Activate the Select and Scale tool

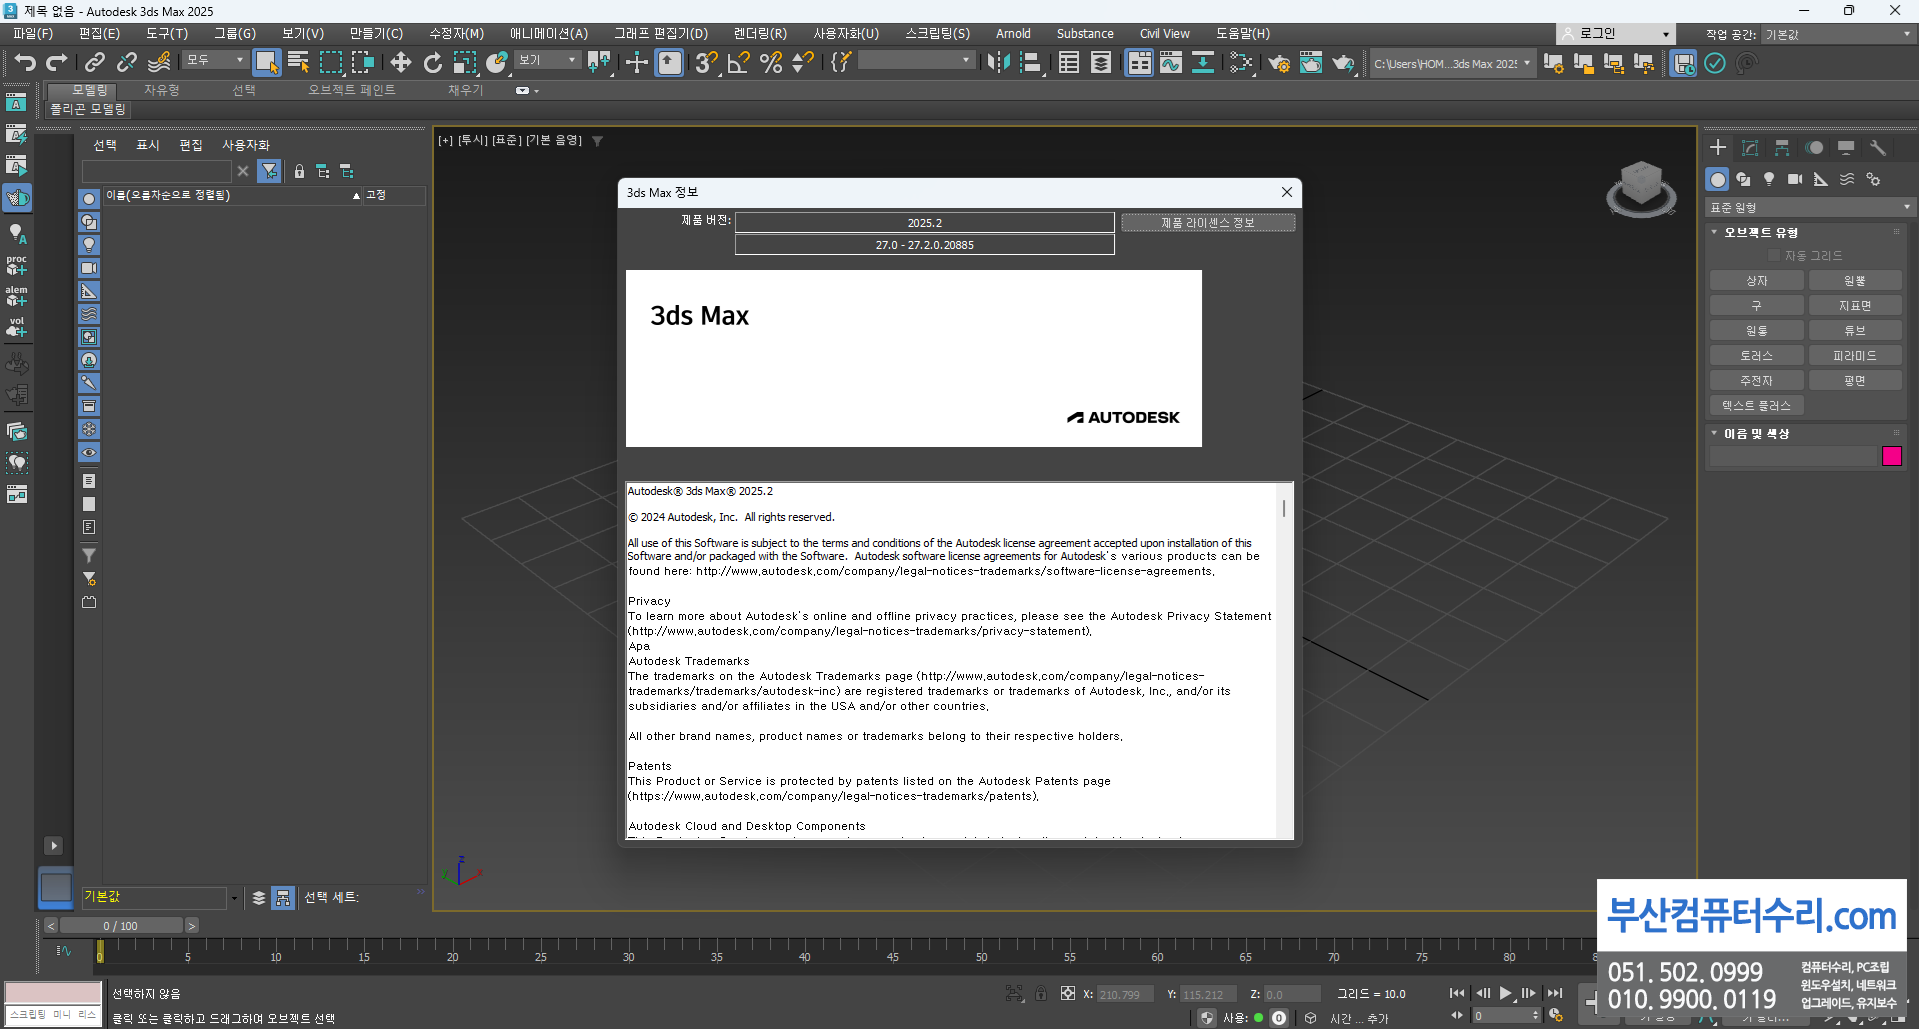465,63
